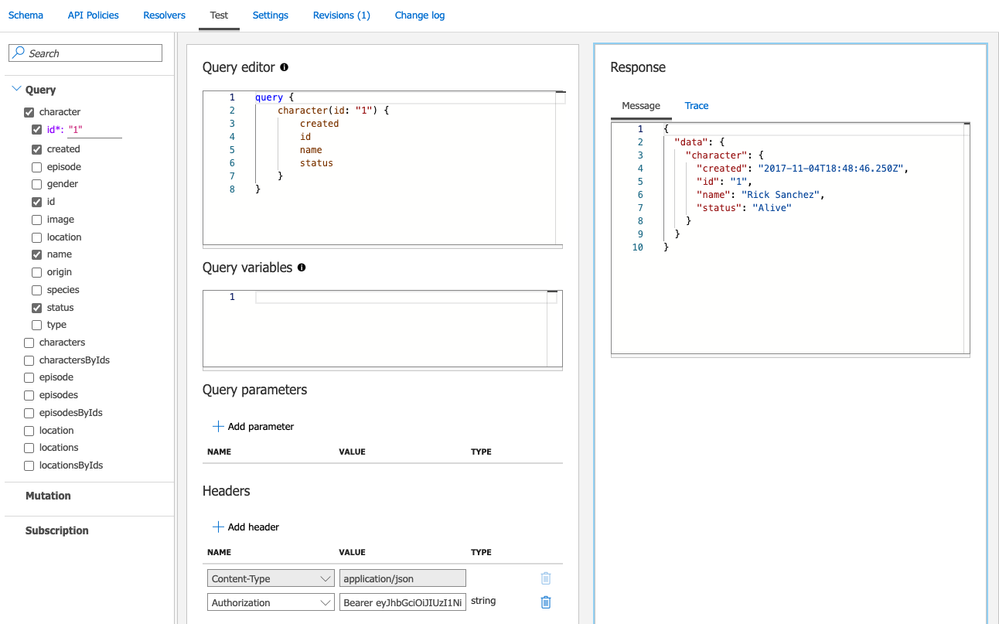Click the created timestamp value in response
The image size is (999, 624).
tap(830, 169)
